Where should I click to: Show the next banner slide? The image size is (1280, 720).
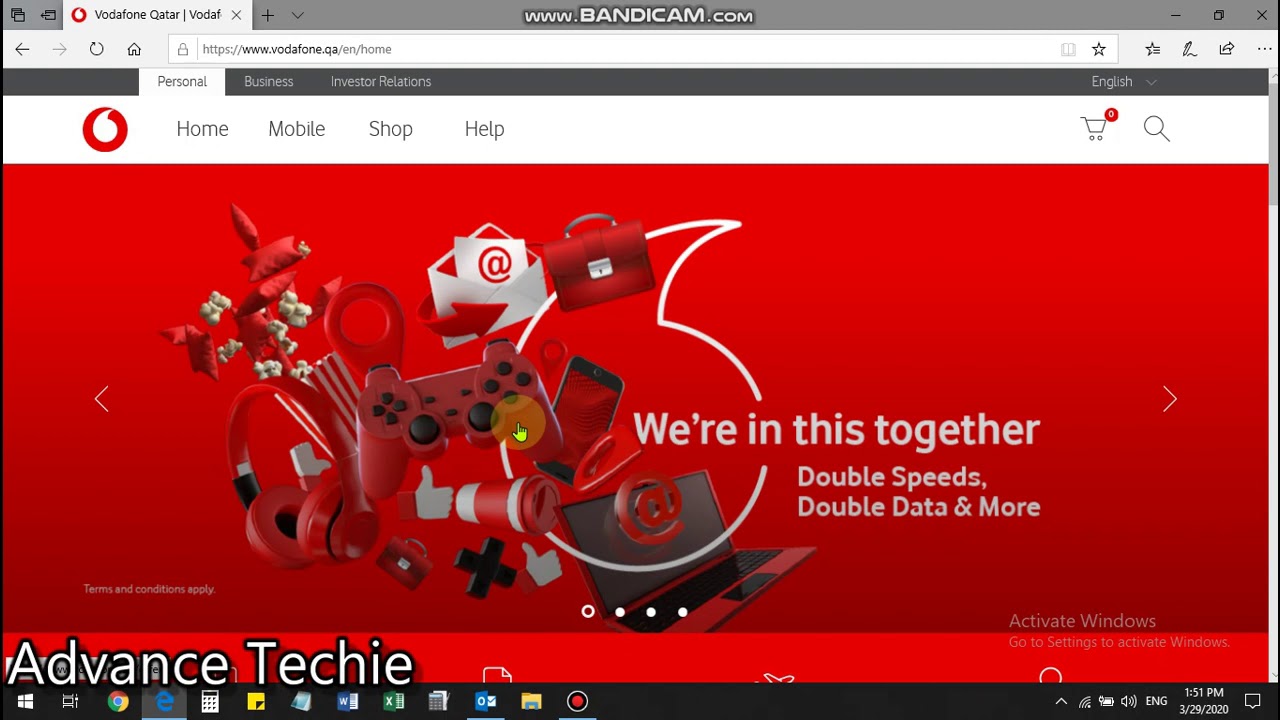click(x=1170, y=399)
